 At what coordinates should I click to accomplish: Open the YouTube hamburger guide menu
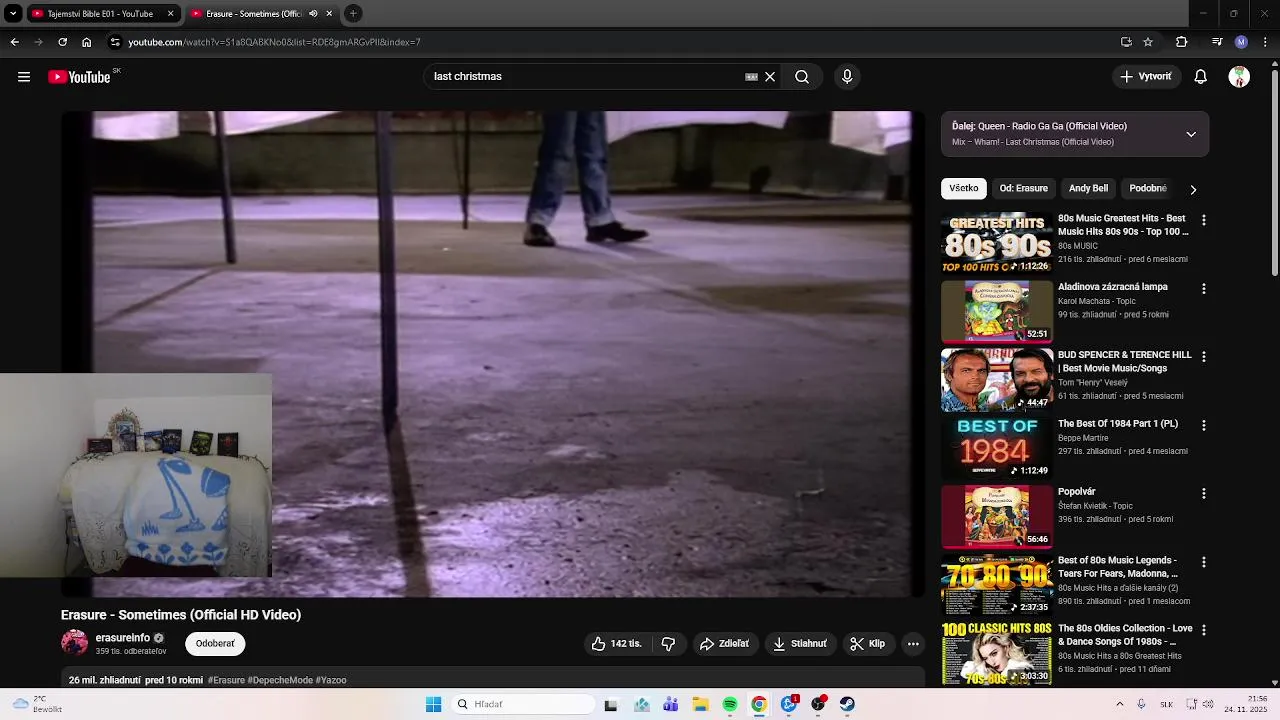coord(24,77)
